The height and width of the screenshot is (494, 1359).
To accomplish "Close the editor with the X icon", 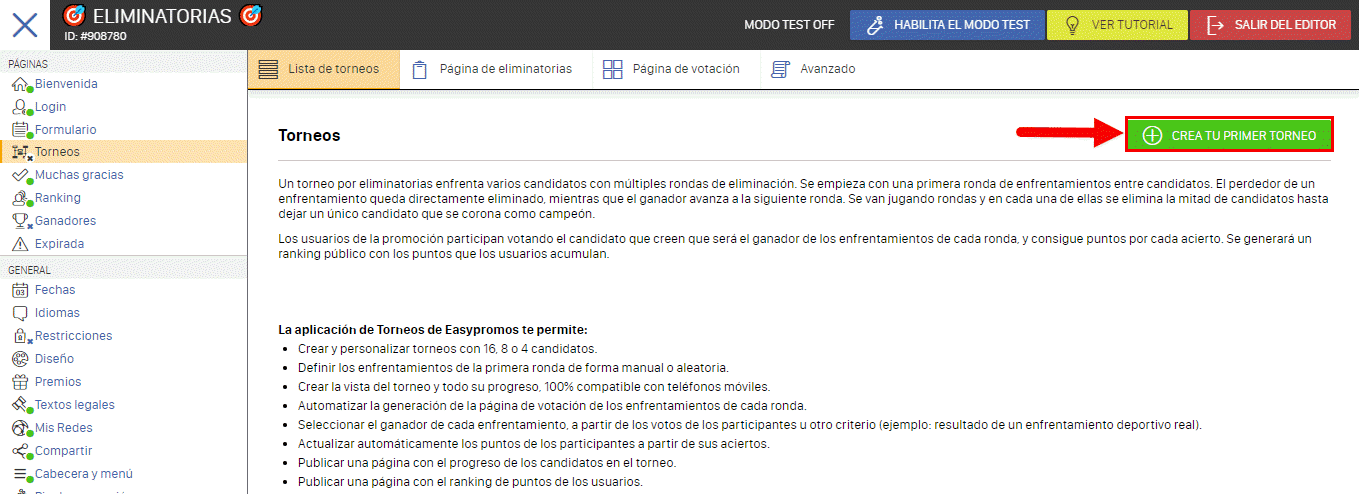I will click(x=25, y=25).
